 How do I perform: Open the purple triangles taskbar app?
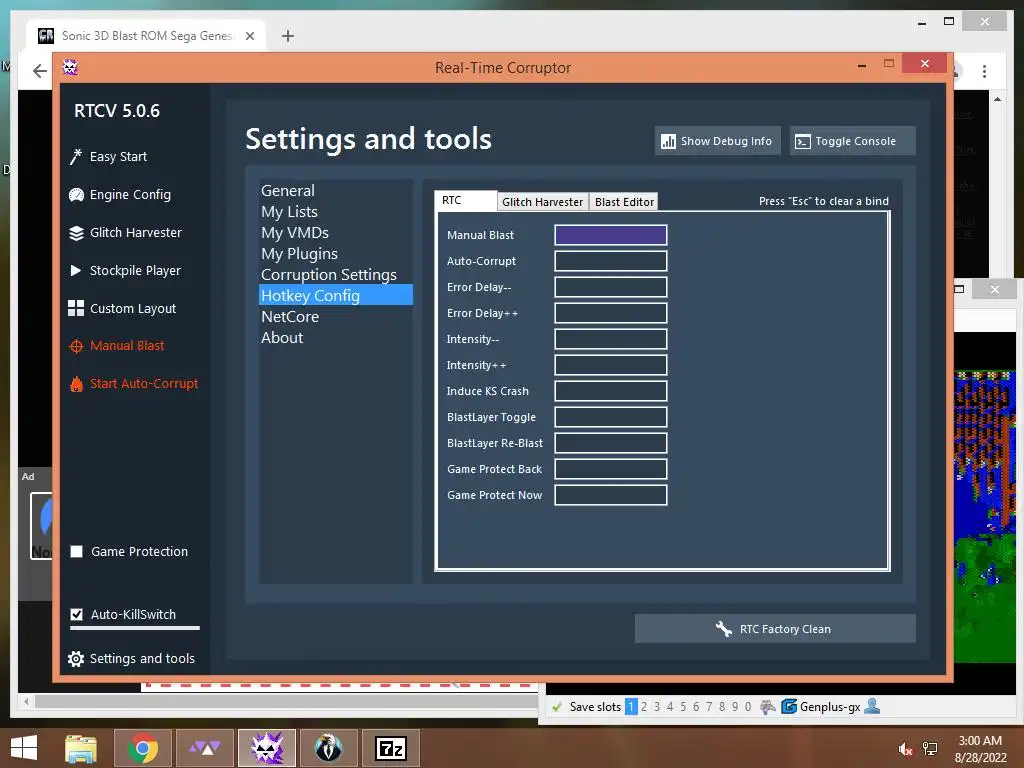pos(204,748)
